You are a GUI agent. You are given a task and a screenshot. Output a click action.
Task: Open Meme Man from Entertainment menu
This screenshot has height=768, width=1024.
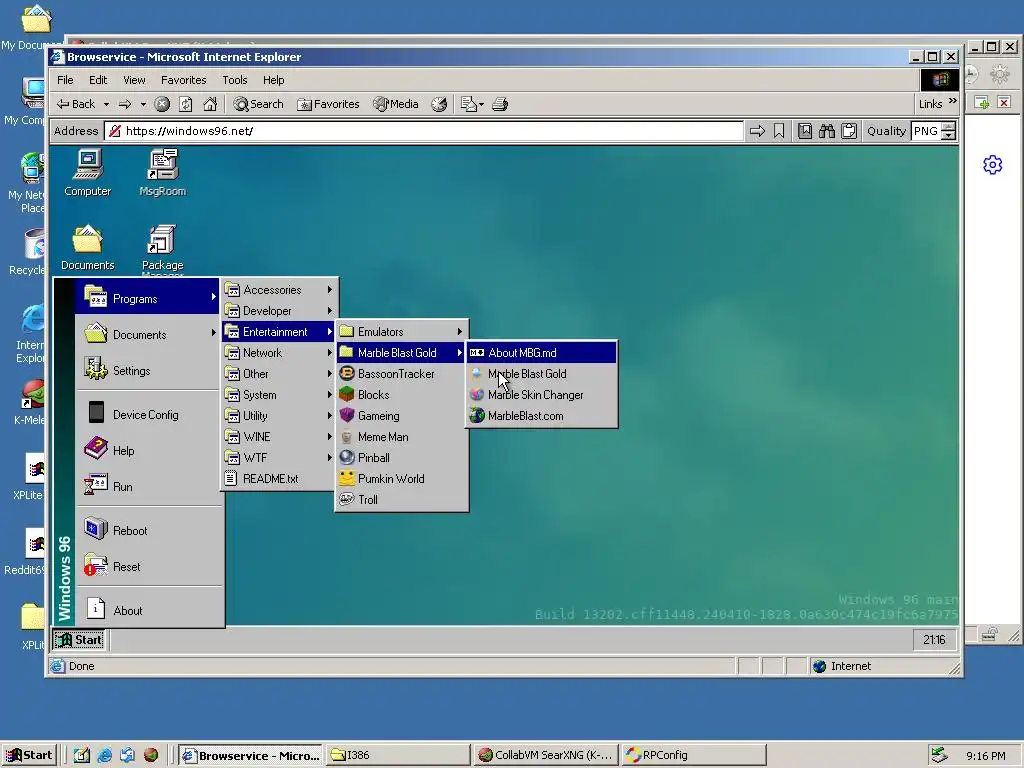pos(402,437)
